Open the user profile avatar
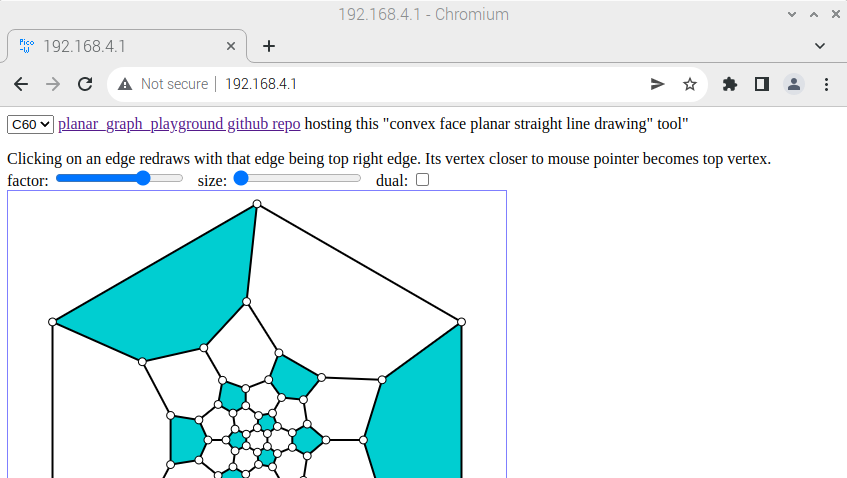Screen dimensions: 847x478 pyautogui.click(x=794, y=84)
